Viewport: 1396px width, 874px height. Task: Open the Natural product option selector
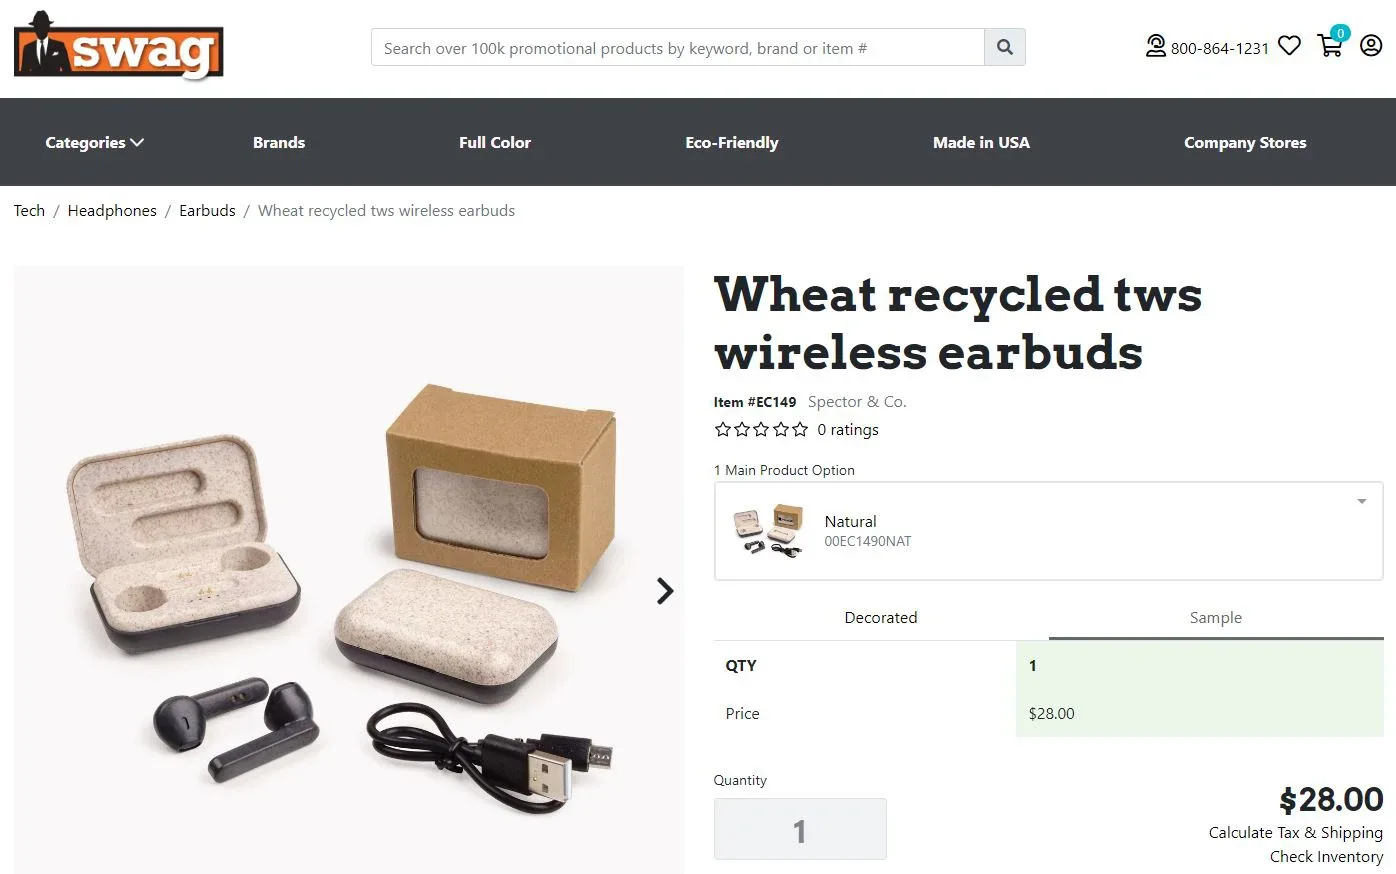click(1047, 531)
